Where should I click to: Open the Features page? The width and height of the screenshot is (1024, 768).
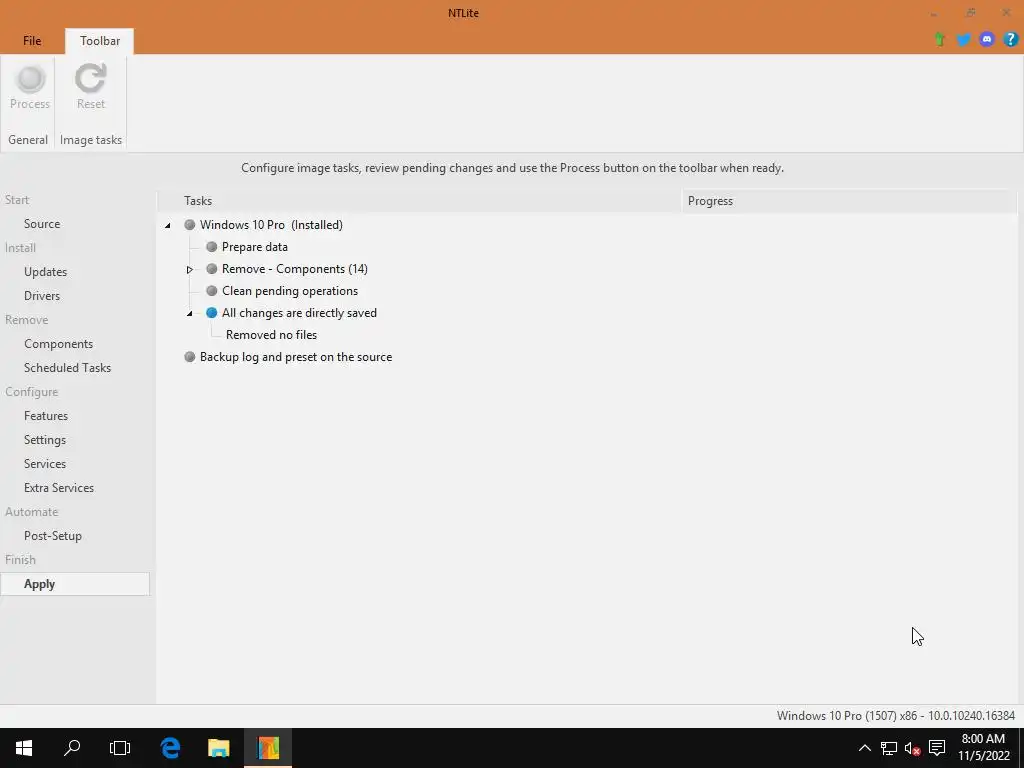click(46, 416)
